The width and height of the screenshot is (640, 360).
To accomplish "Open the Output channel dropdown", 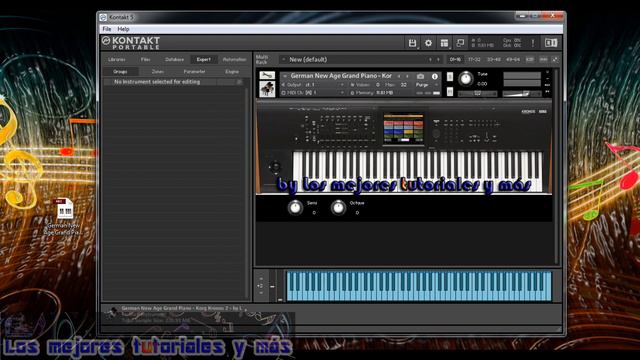I will click(x=342, y=85).
